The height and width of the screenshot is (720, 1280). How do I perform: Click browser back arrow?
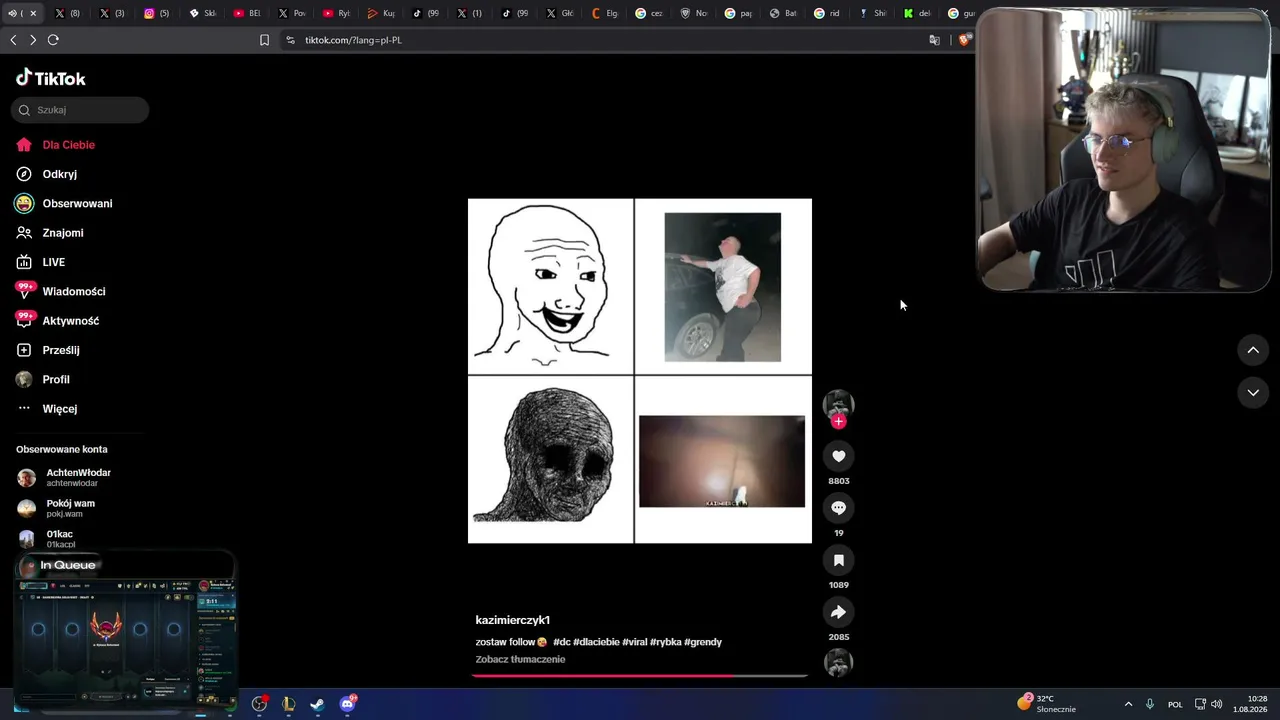[13, 40]
